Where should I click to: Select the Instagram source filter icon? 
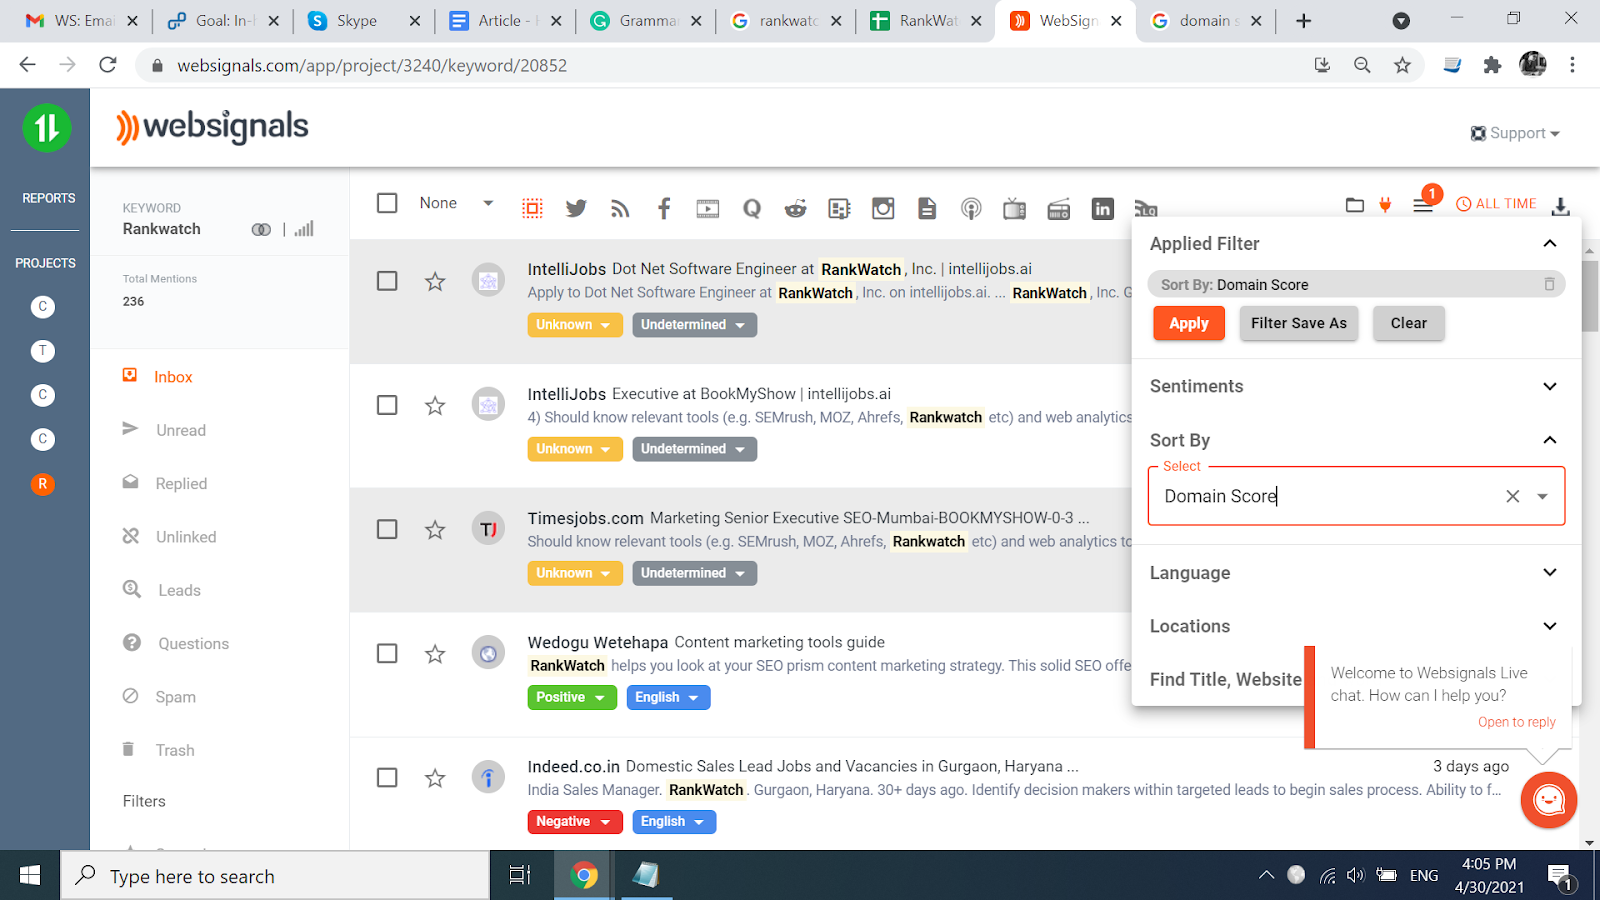point(883,208)
